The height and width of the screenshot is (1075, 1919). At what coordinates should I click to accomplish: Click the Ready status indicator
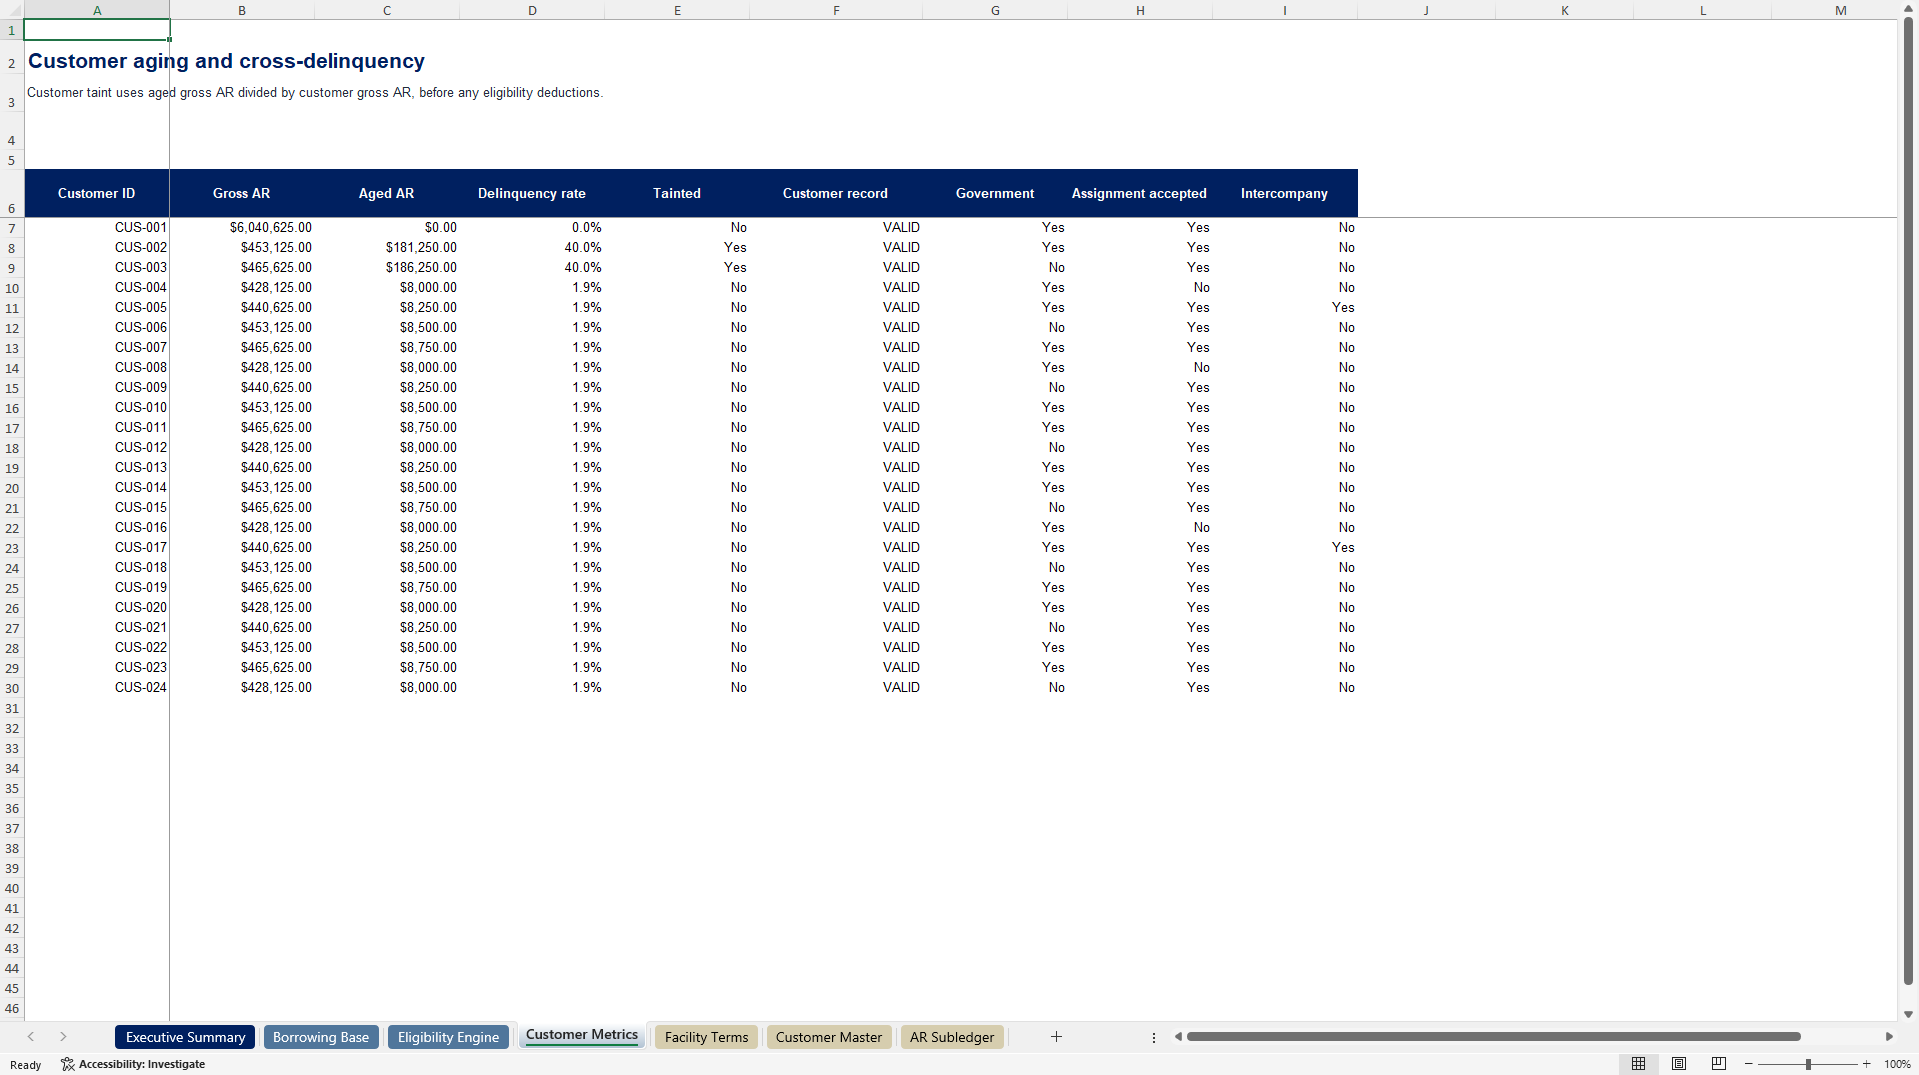[26, 1065]
